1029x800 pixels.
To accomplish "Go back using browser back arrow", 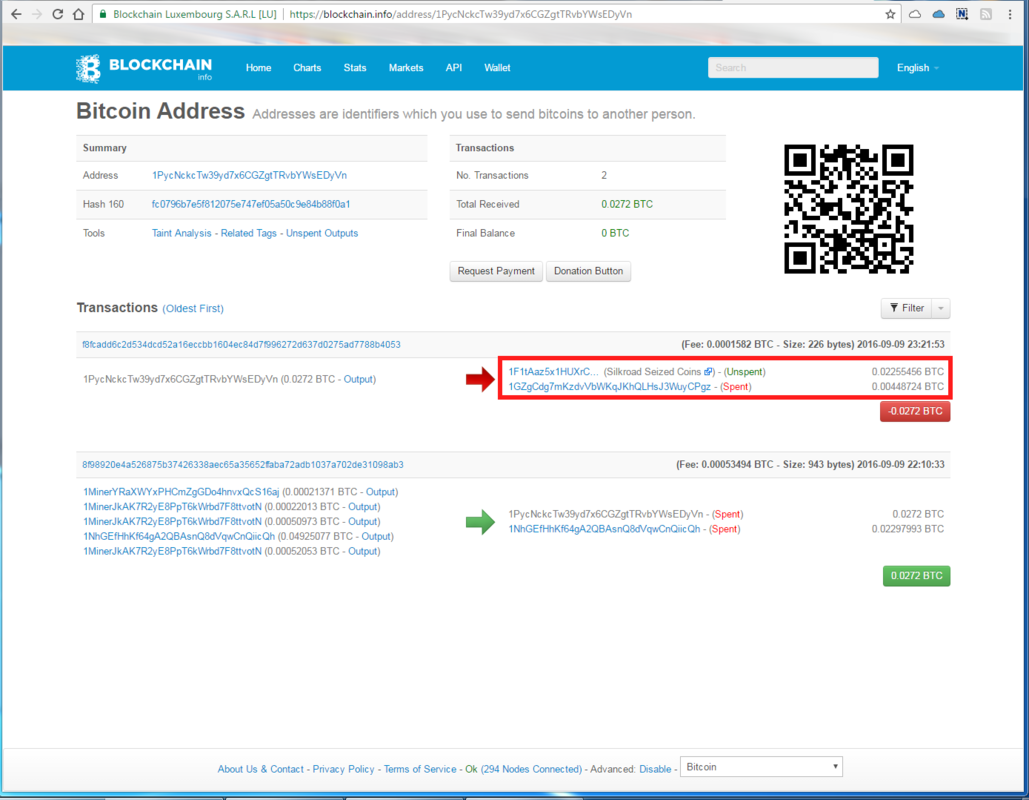I will tap(16, 14).
